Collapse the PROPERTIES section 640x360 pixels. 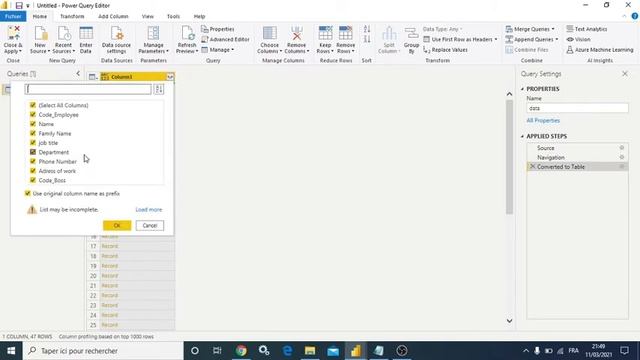[x=522, y=89]
